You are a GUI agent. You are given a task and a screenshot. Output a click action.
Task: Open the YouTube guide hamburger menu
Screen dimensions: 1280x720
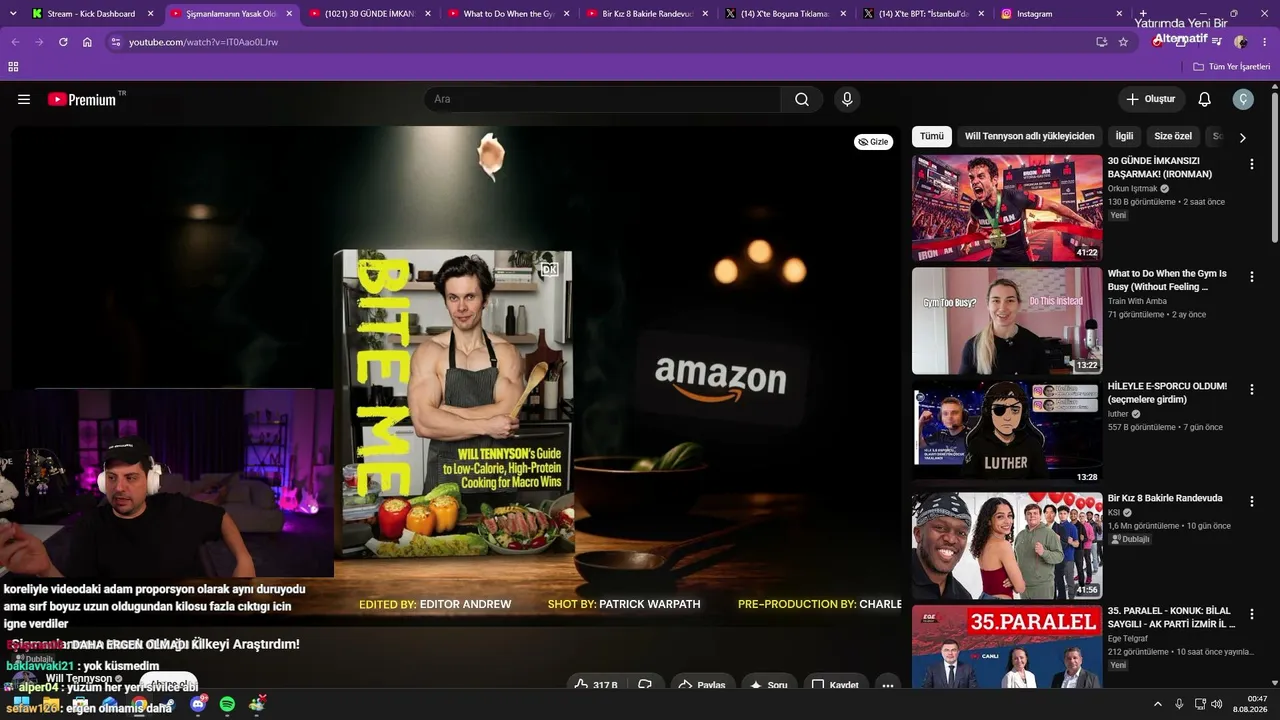24,99
